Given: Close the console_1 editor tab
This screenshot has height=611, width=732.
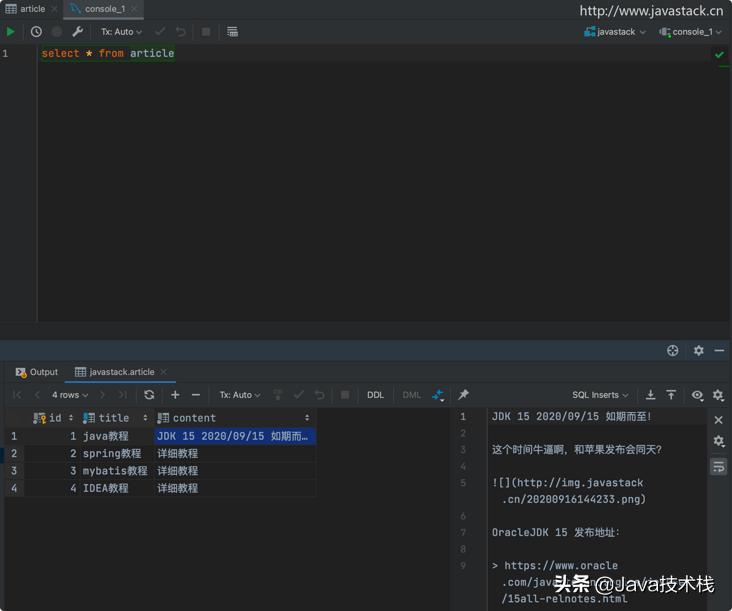Looking at the screenshot, I should tap(134, 9).
